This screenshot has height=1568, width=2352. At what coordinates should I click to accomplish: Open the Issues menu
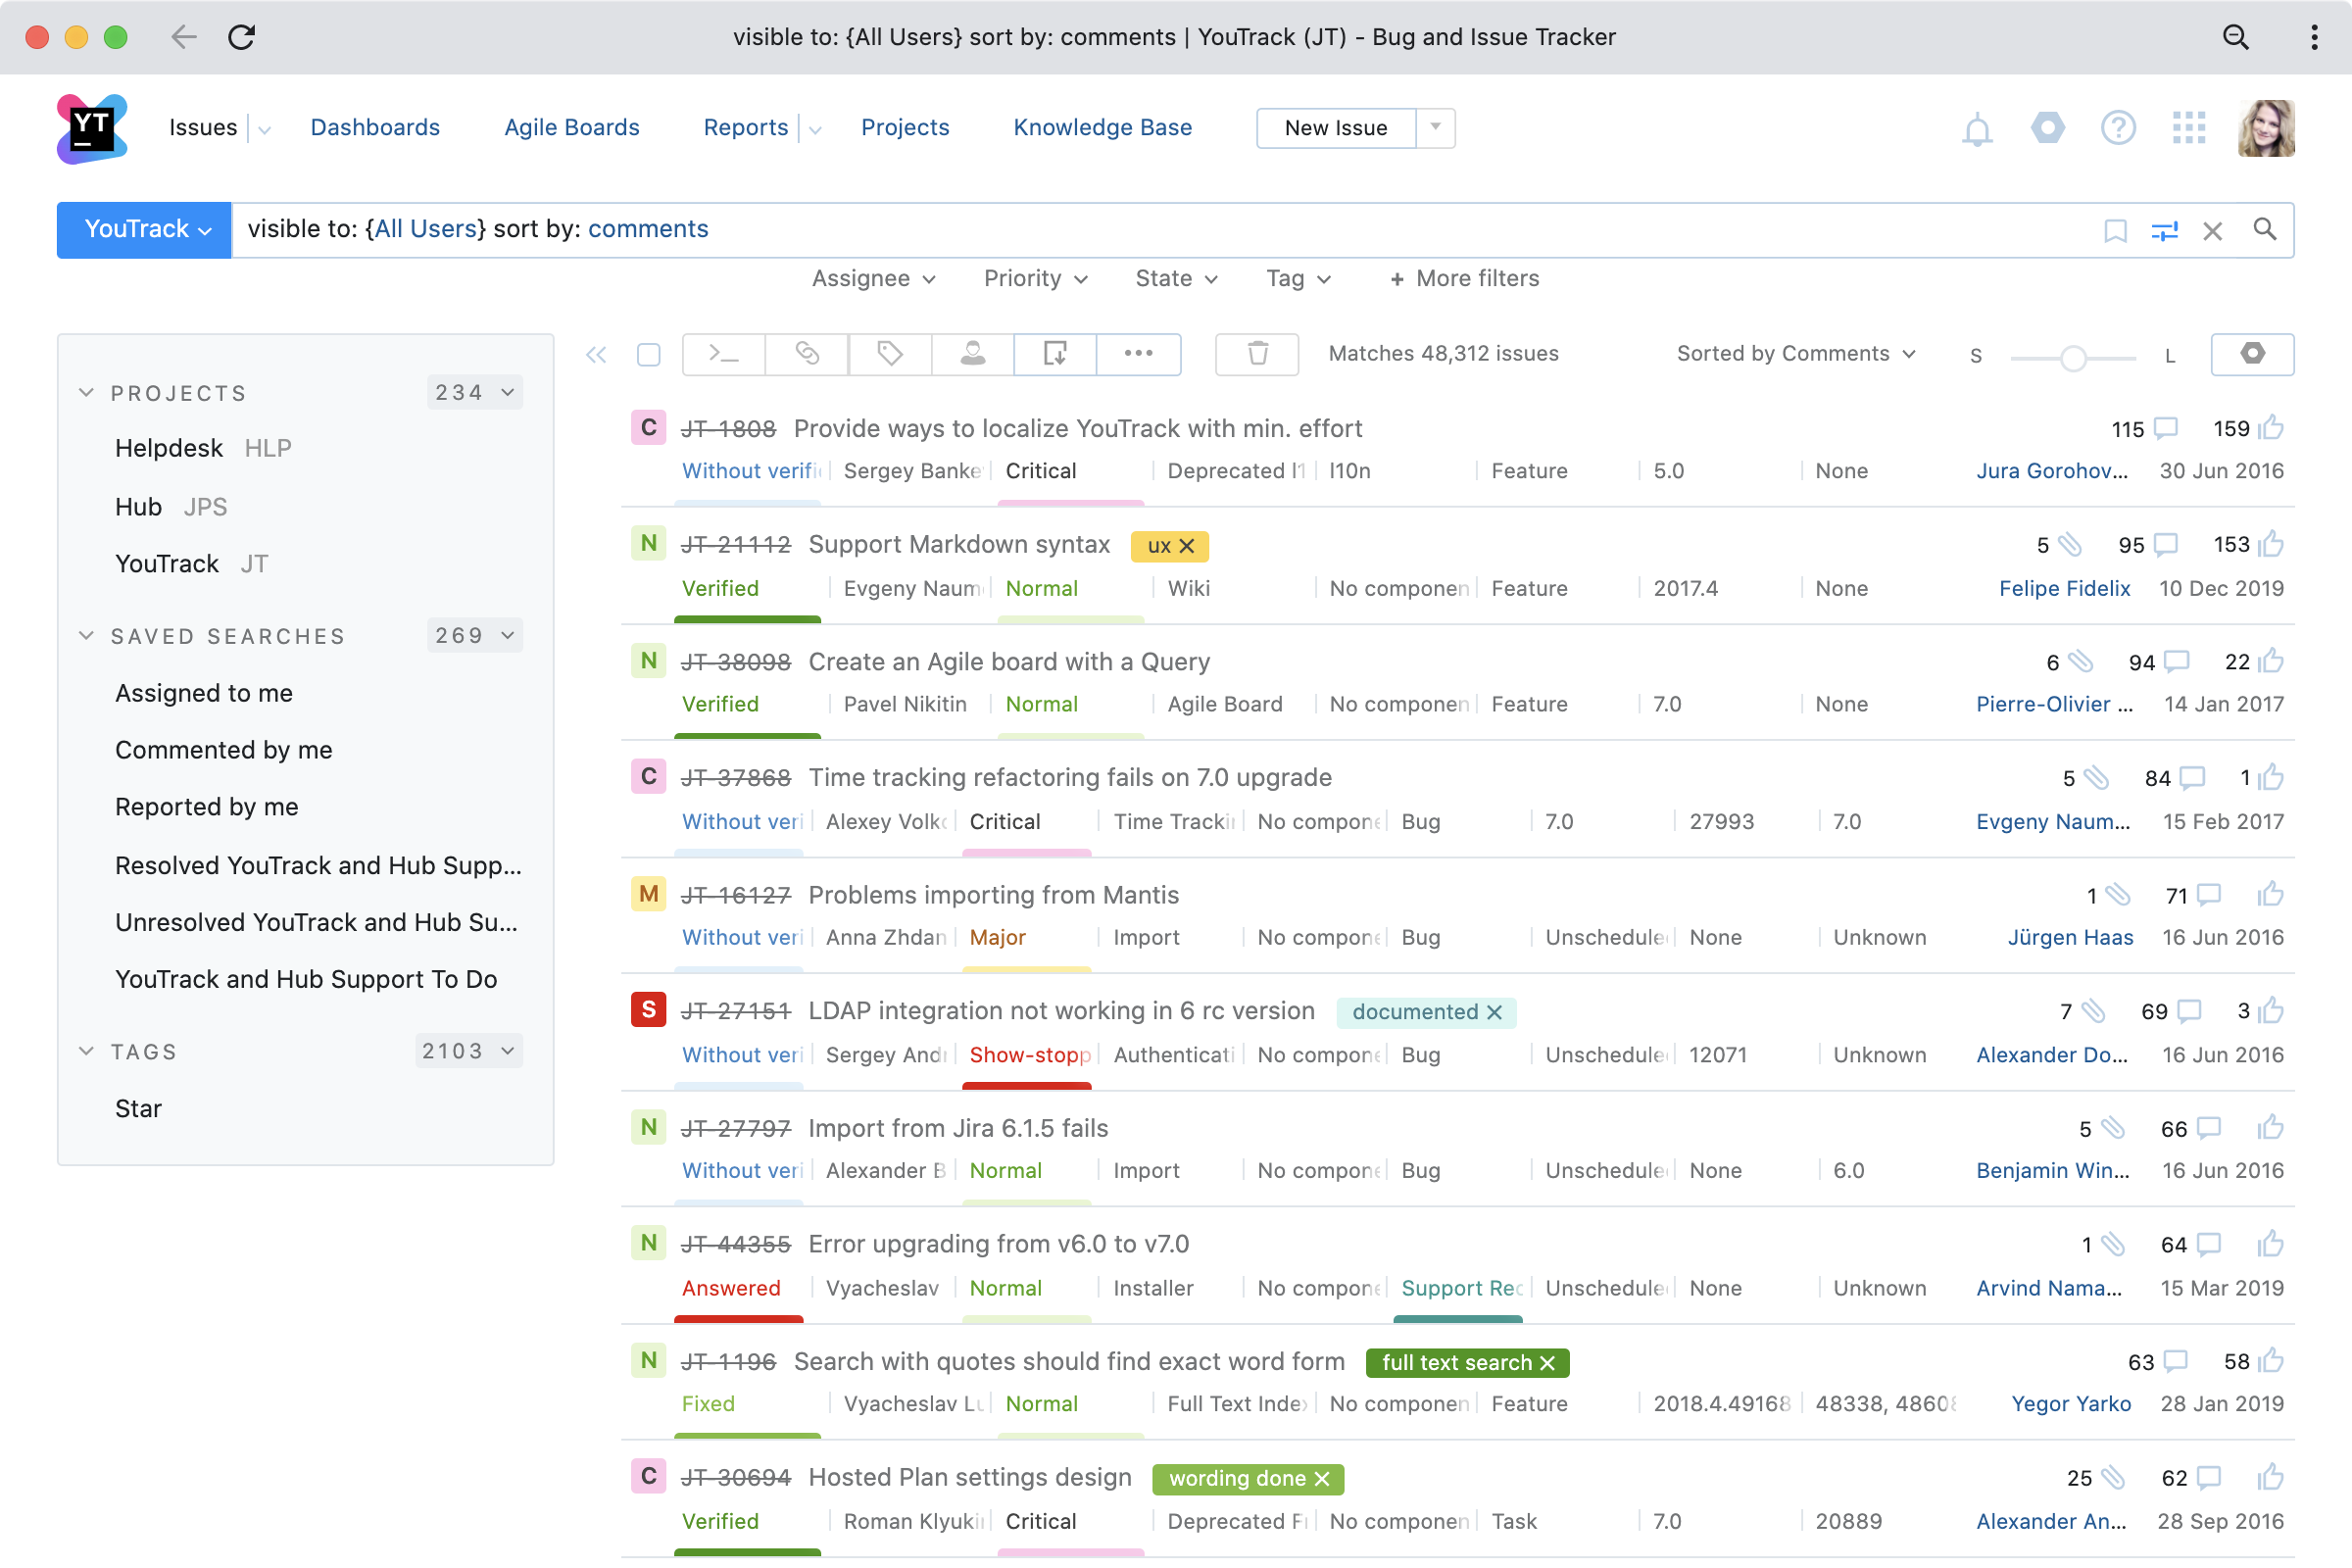204,128
